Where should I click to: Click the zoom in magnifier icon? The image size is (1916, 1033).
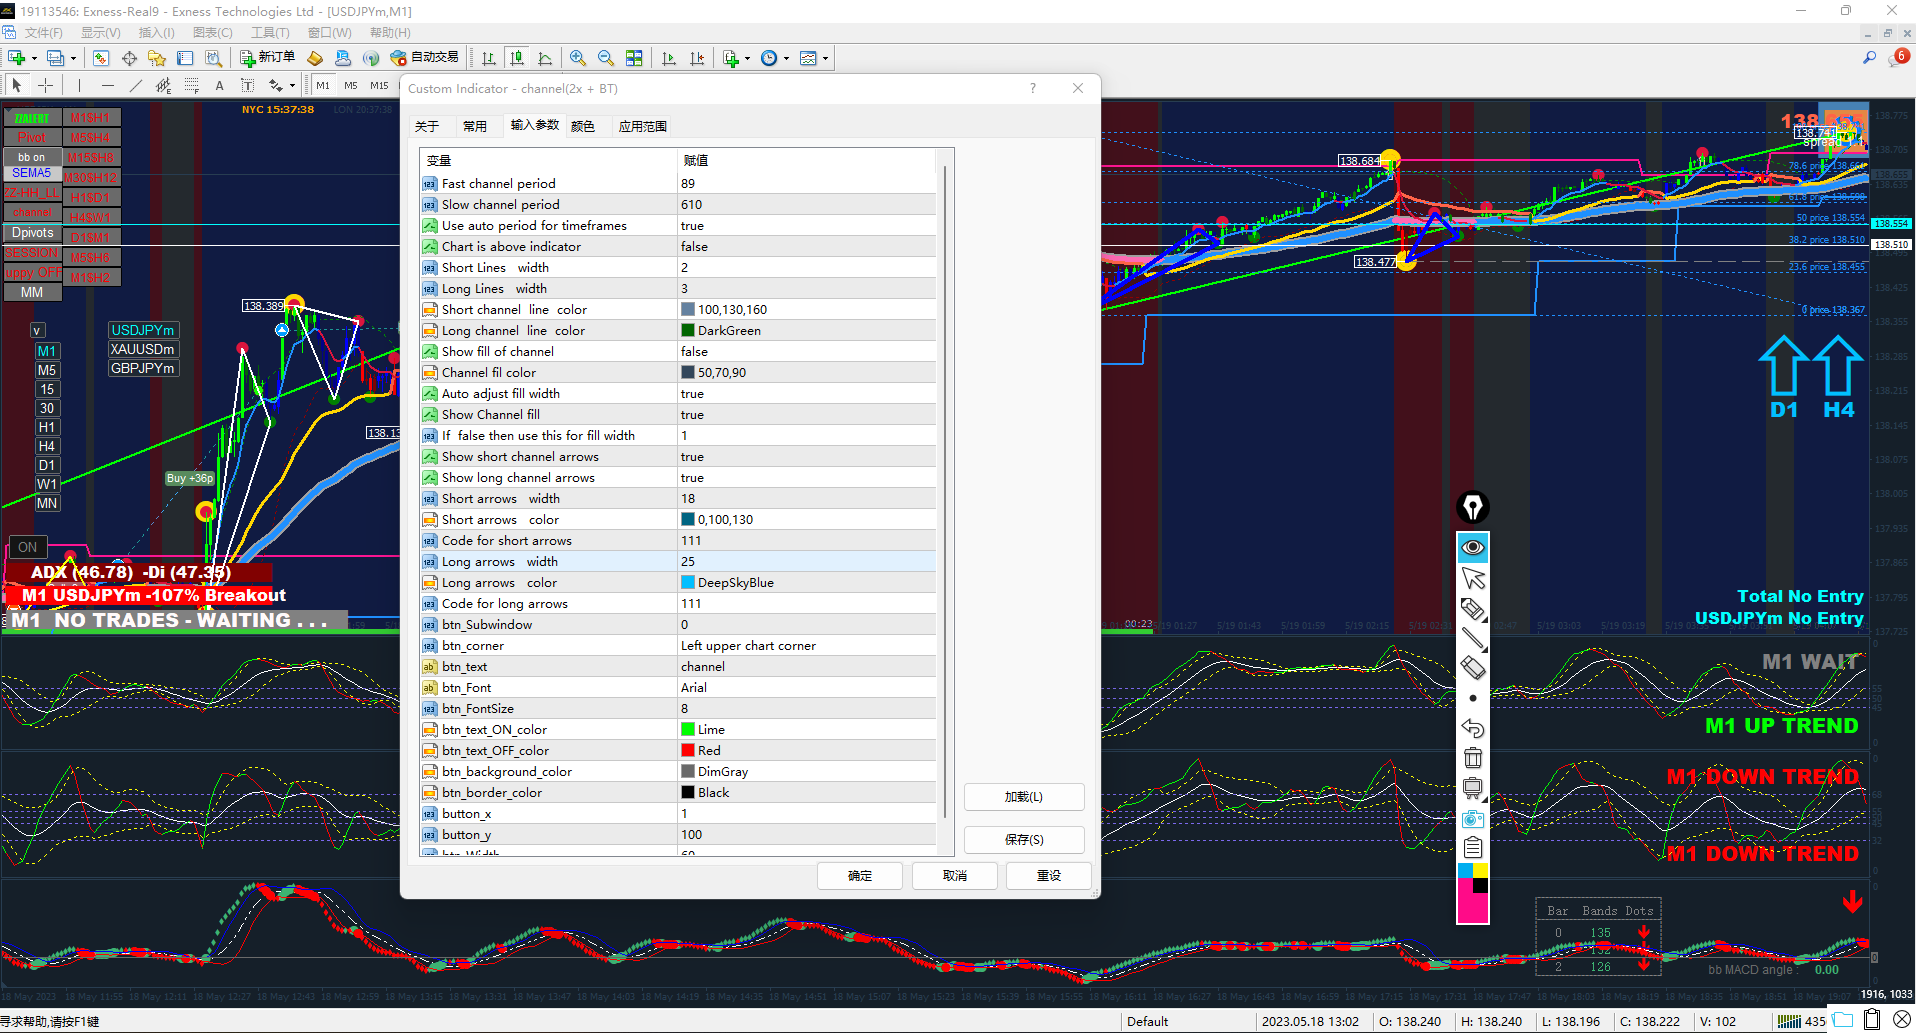coord(578,58)
